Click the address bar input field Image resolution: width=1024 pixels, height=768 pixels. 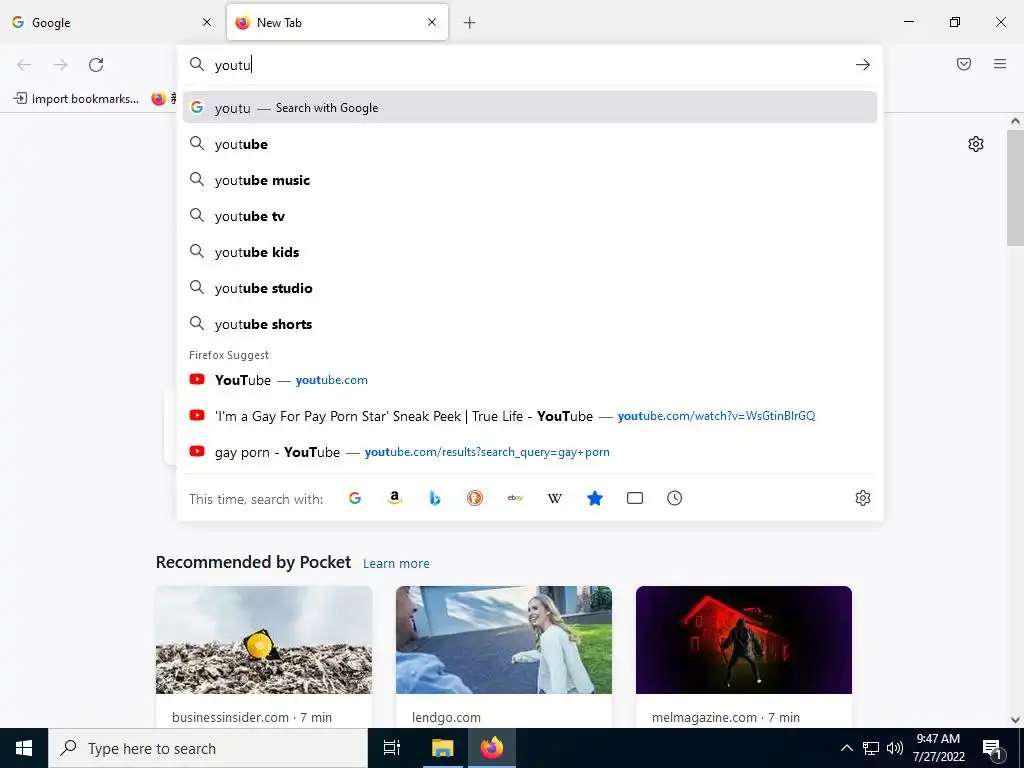[x=529, y=65]
